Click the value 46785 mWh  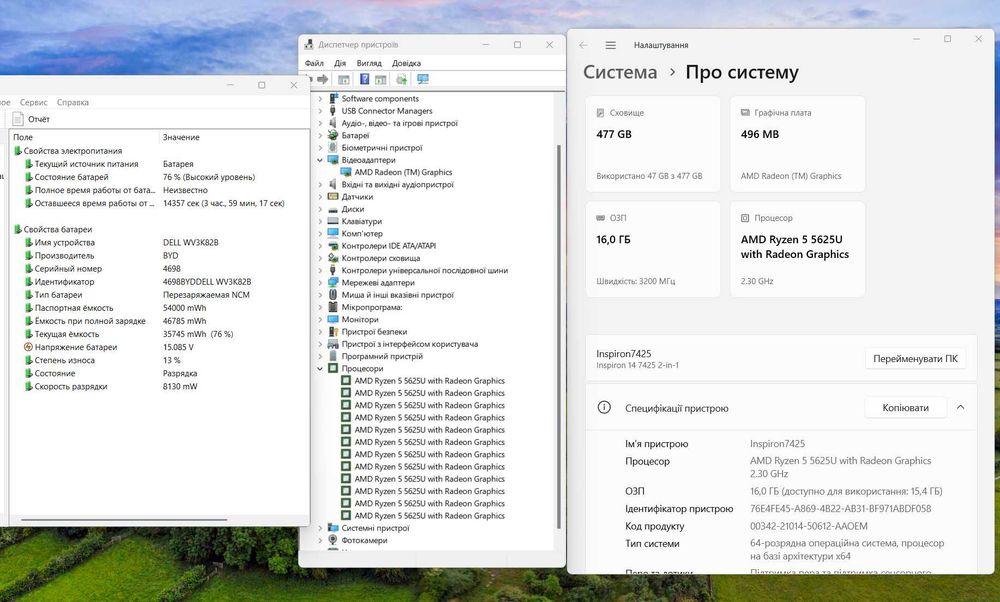pyautogui.click(x=184, y=321)
